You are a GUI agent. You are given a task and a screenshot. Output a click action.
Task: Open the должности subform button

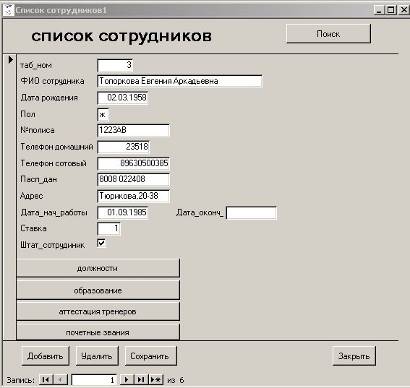click(98, 268)
